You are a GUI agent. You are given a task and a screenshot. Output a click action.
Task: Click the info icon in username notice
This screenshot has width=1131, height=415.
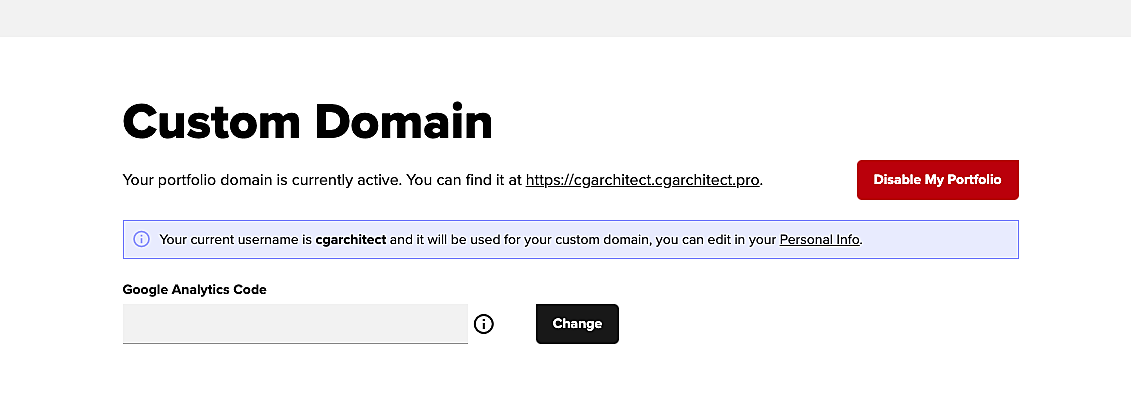[141, 240]
